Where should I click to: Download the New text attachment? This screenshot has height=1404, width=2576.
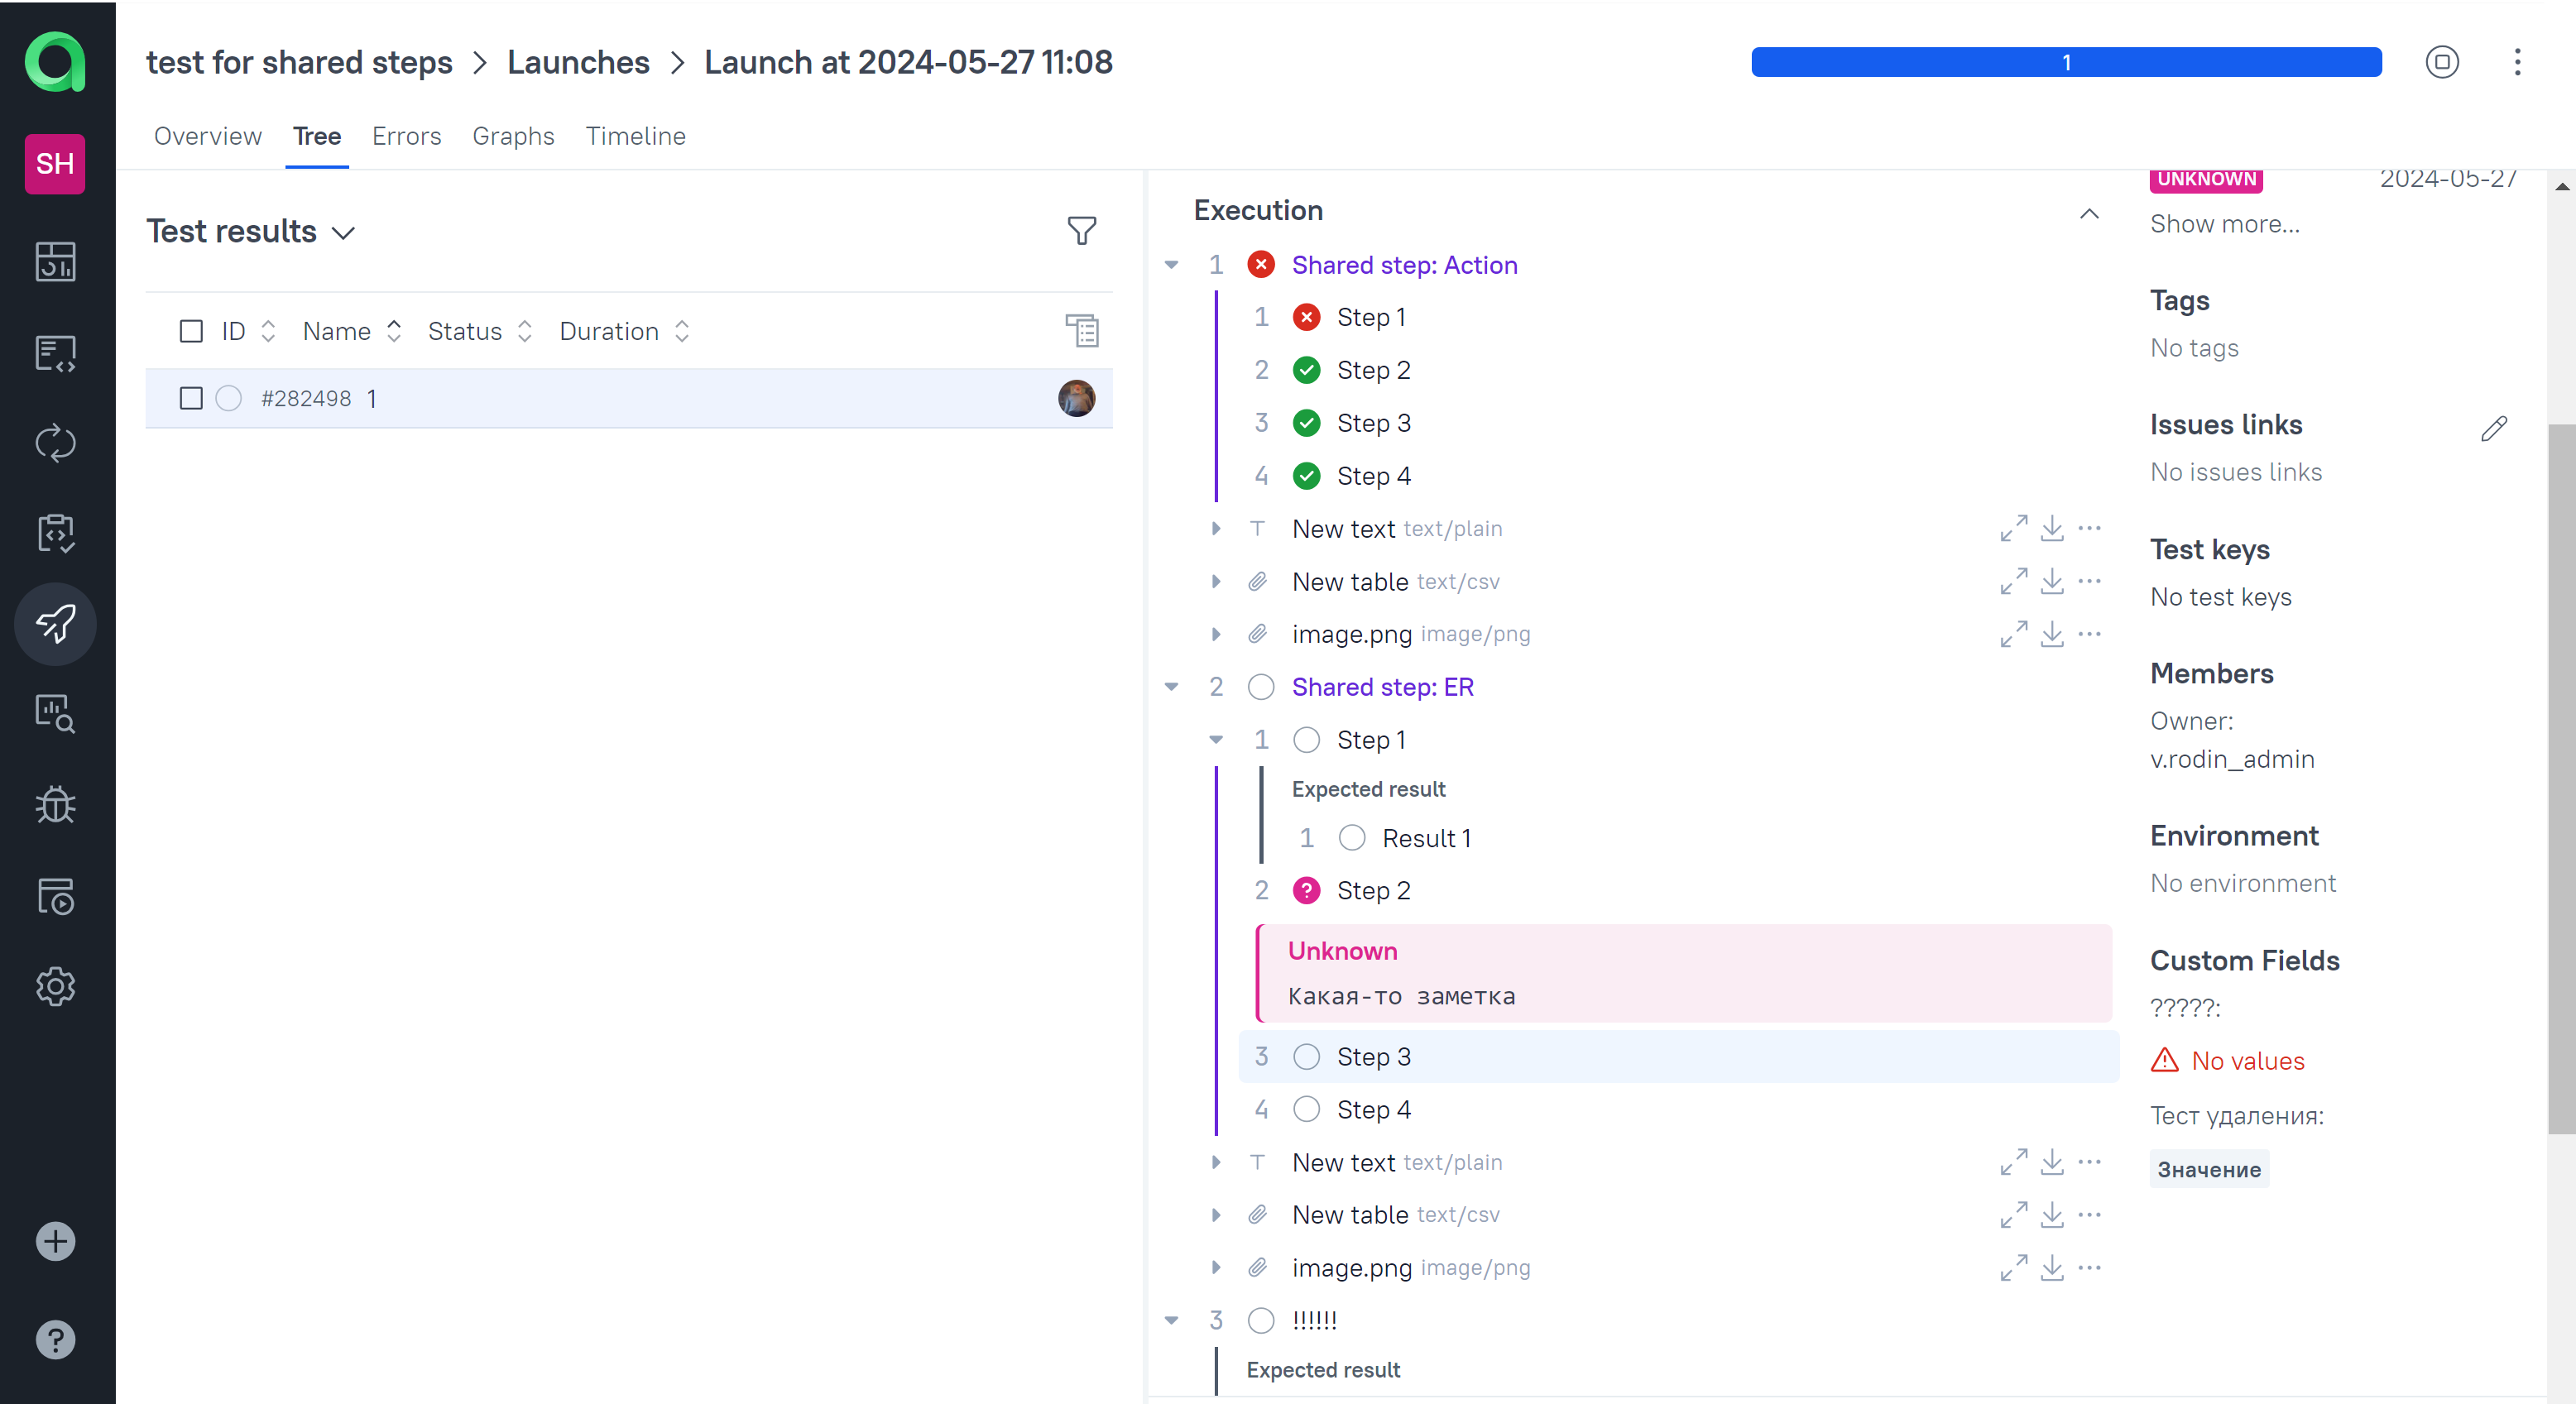click(x=2053, y=528)
